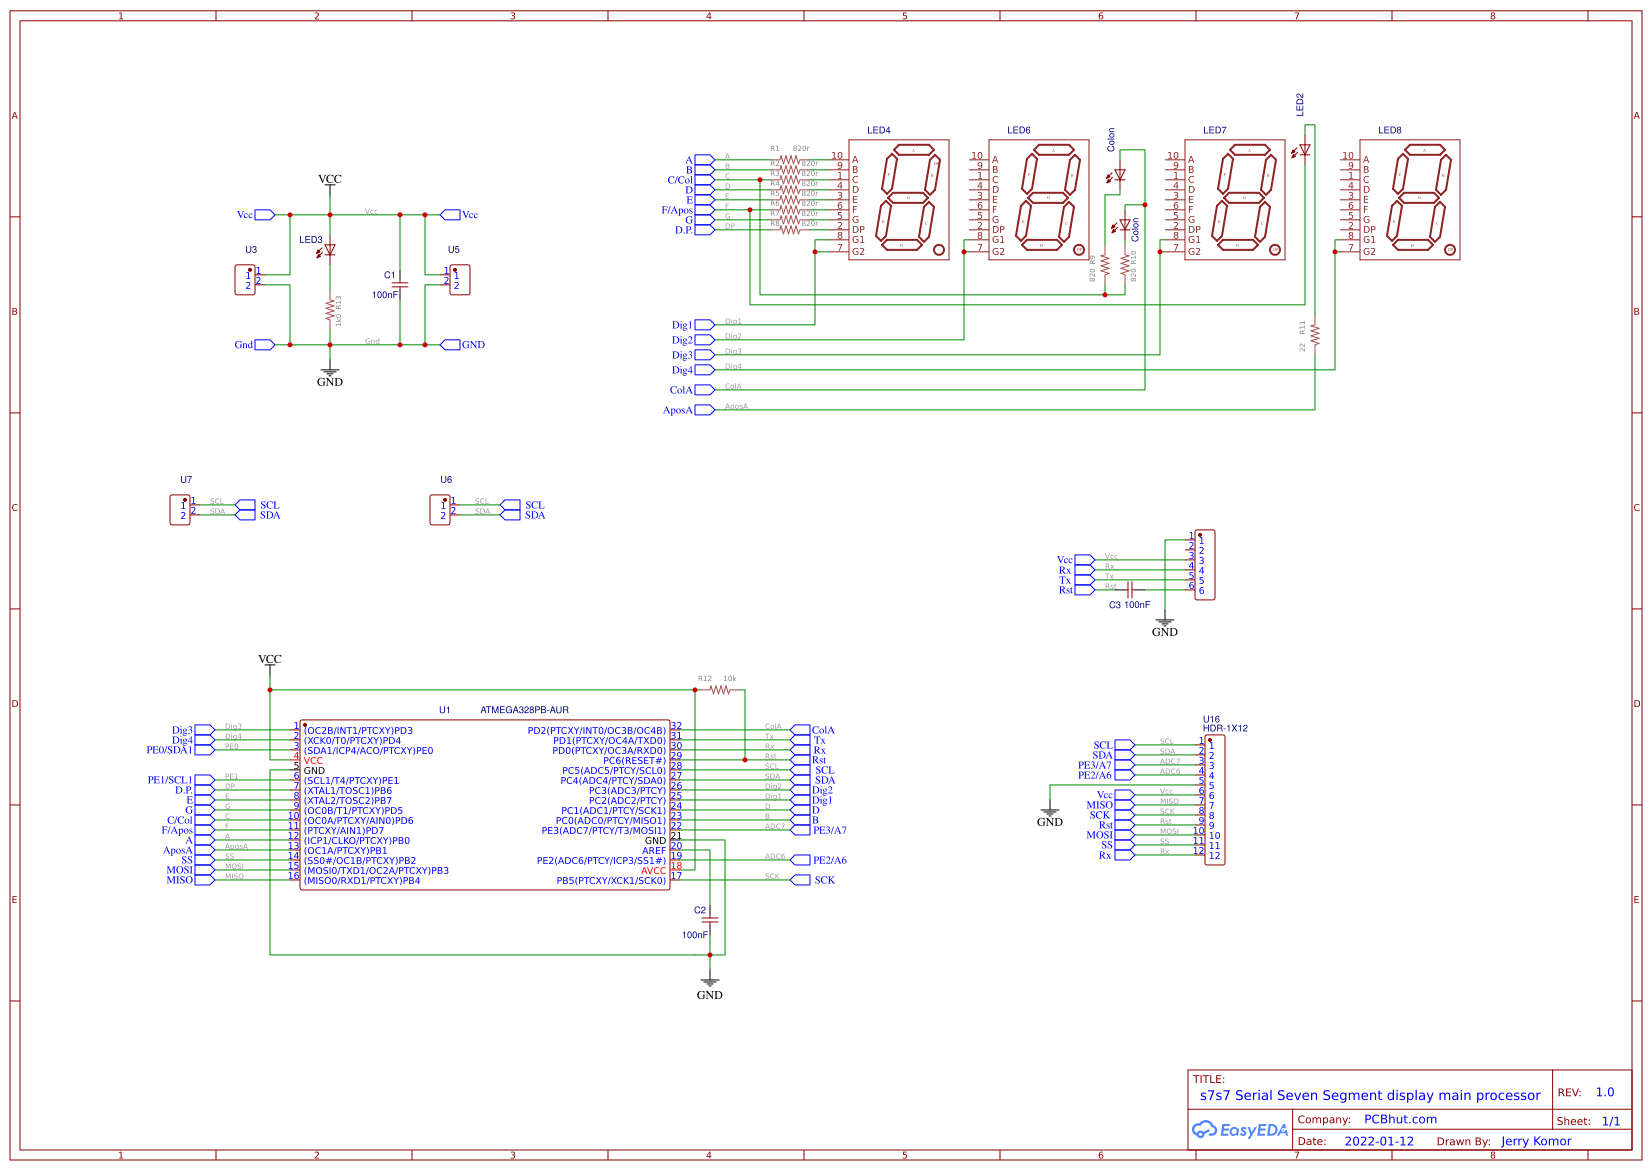This screenshot has width=1652, height=1170.
Task: Select seven-segment display LED4
Action: [900, 200]
